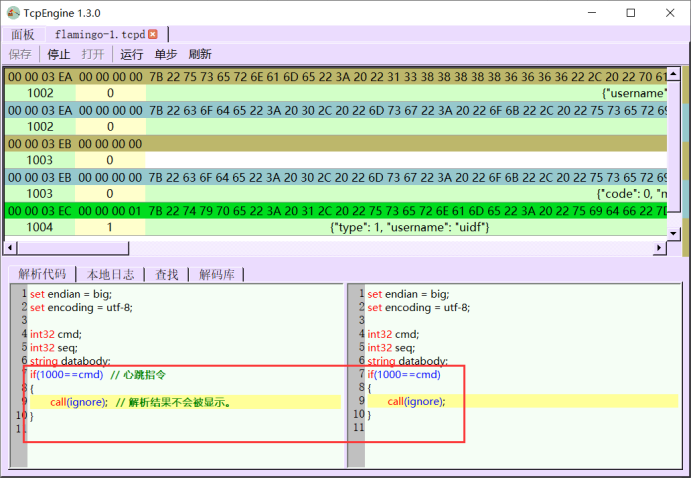Click 'set encoding = utf-8;' in right editor

419,308
